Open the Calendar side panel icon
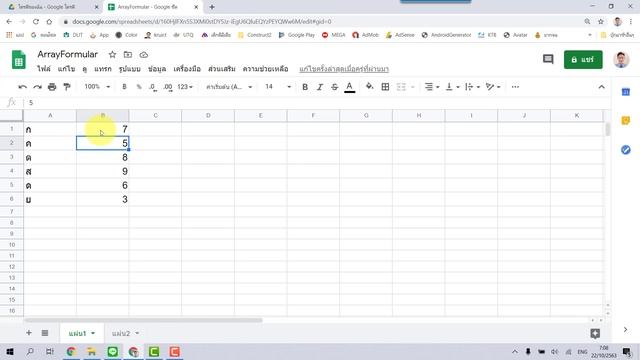The image size is (640, 360). [x=625, y=92]
